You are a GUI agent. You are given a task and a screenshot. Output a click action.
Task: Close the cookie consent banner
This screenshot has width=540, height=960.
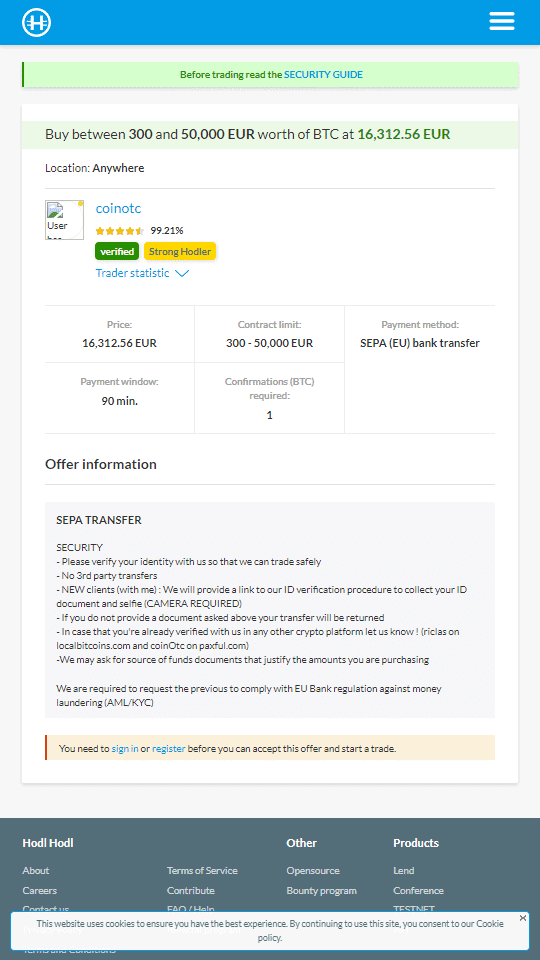pos(522,918)
